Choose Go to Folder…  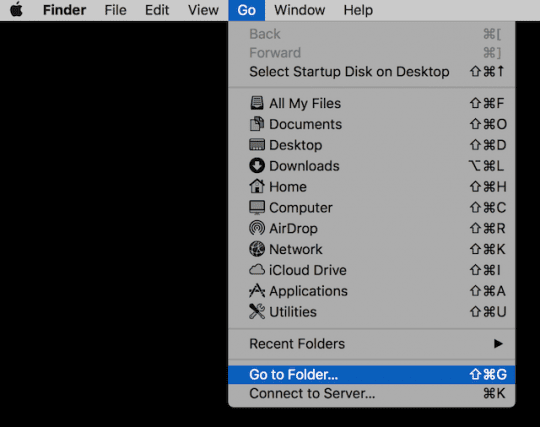point(372,375)
